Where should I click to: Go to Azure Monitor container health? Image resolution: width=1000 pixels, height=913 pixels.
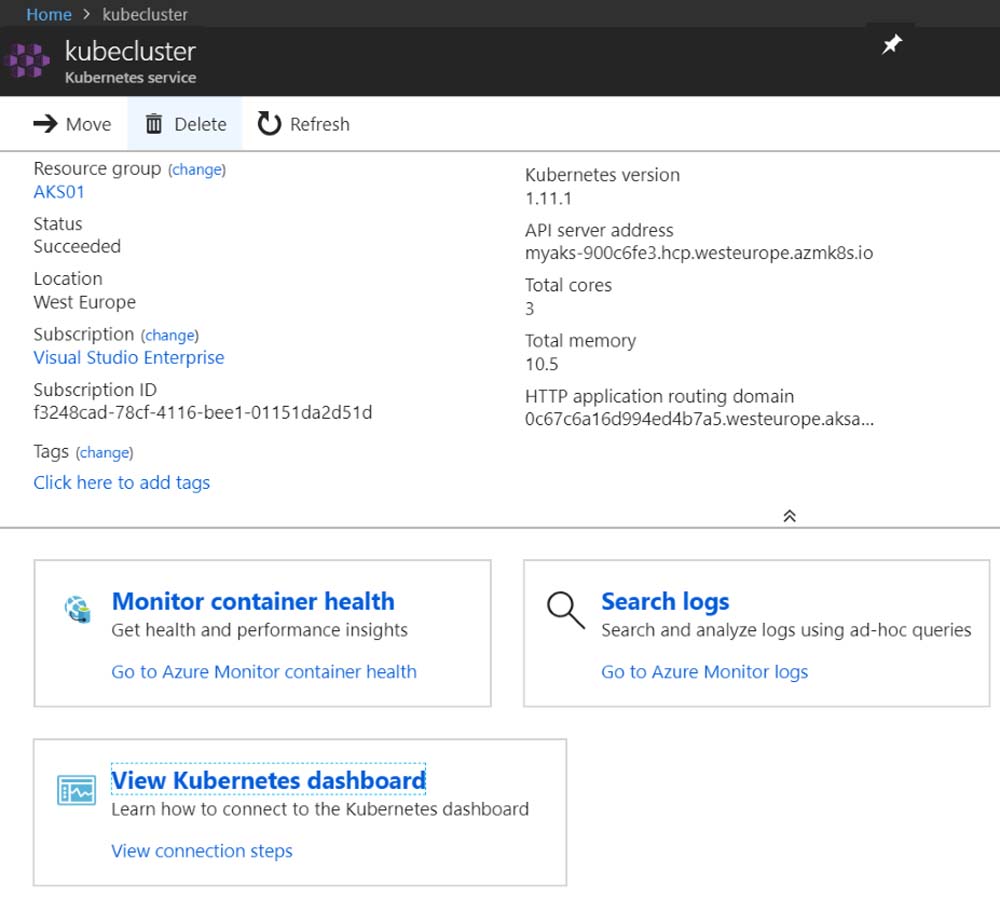pyautogui.click(x=264, y=672)
